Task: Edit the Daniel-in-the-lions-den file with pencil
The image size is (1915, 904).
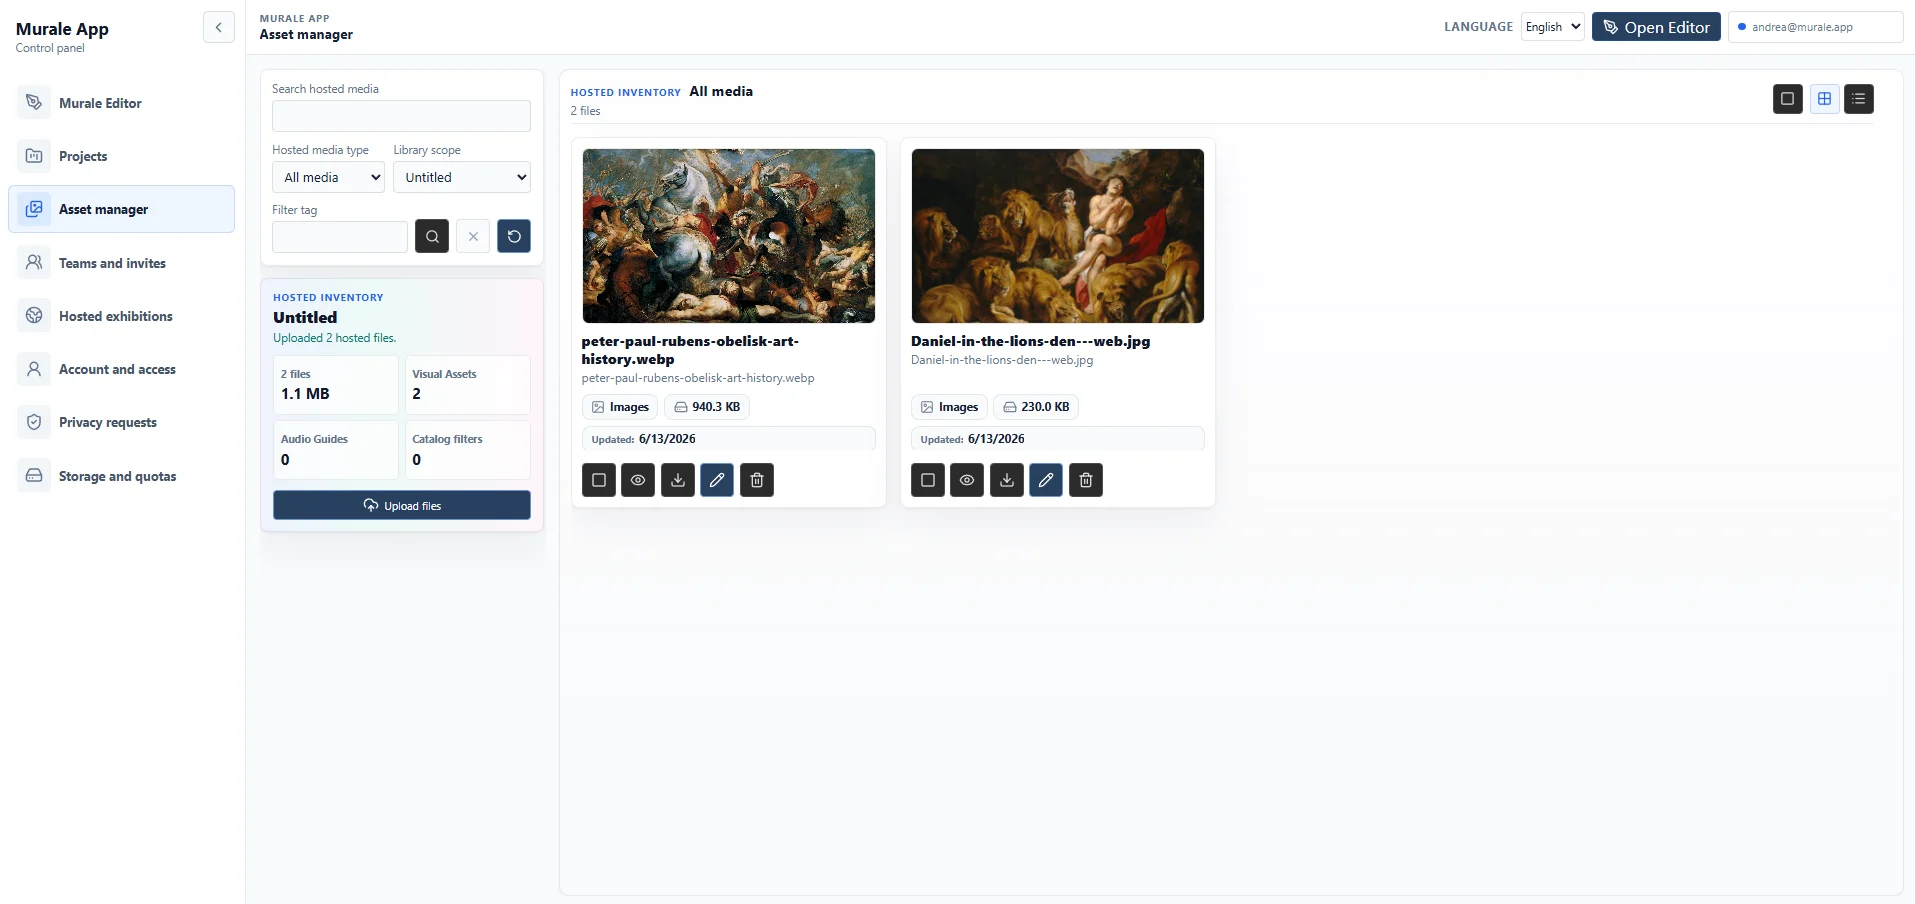Action: coord(1046,480)
